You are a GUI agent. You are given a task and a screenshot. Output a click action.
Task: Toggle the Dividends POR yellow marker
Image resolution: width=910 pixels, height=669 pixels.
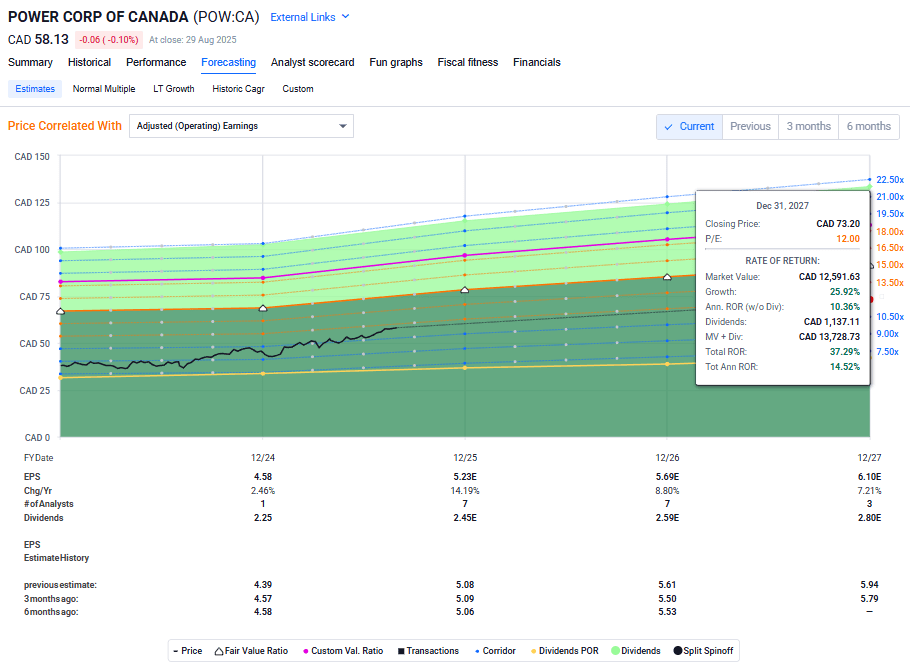click(533, 650)
